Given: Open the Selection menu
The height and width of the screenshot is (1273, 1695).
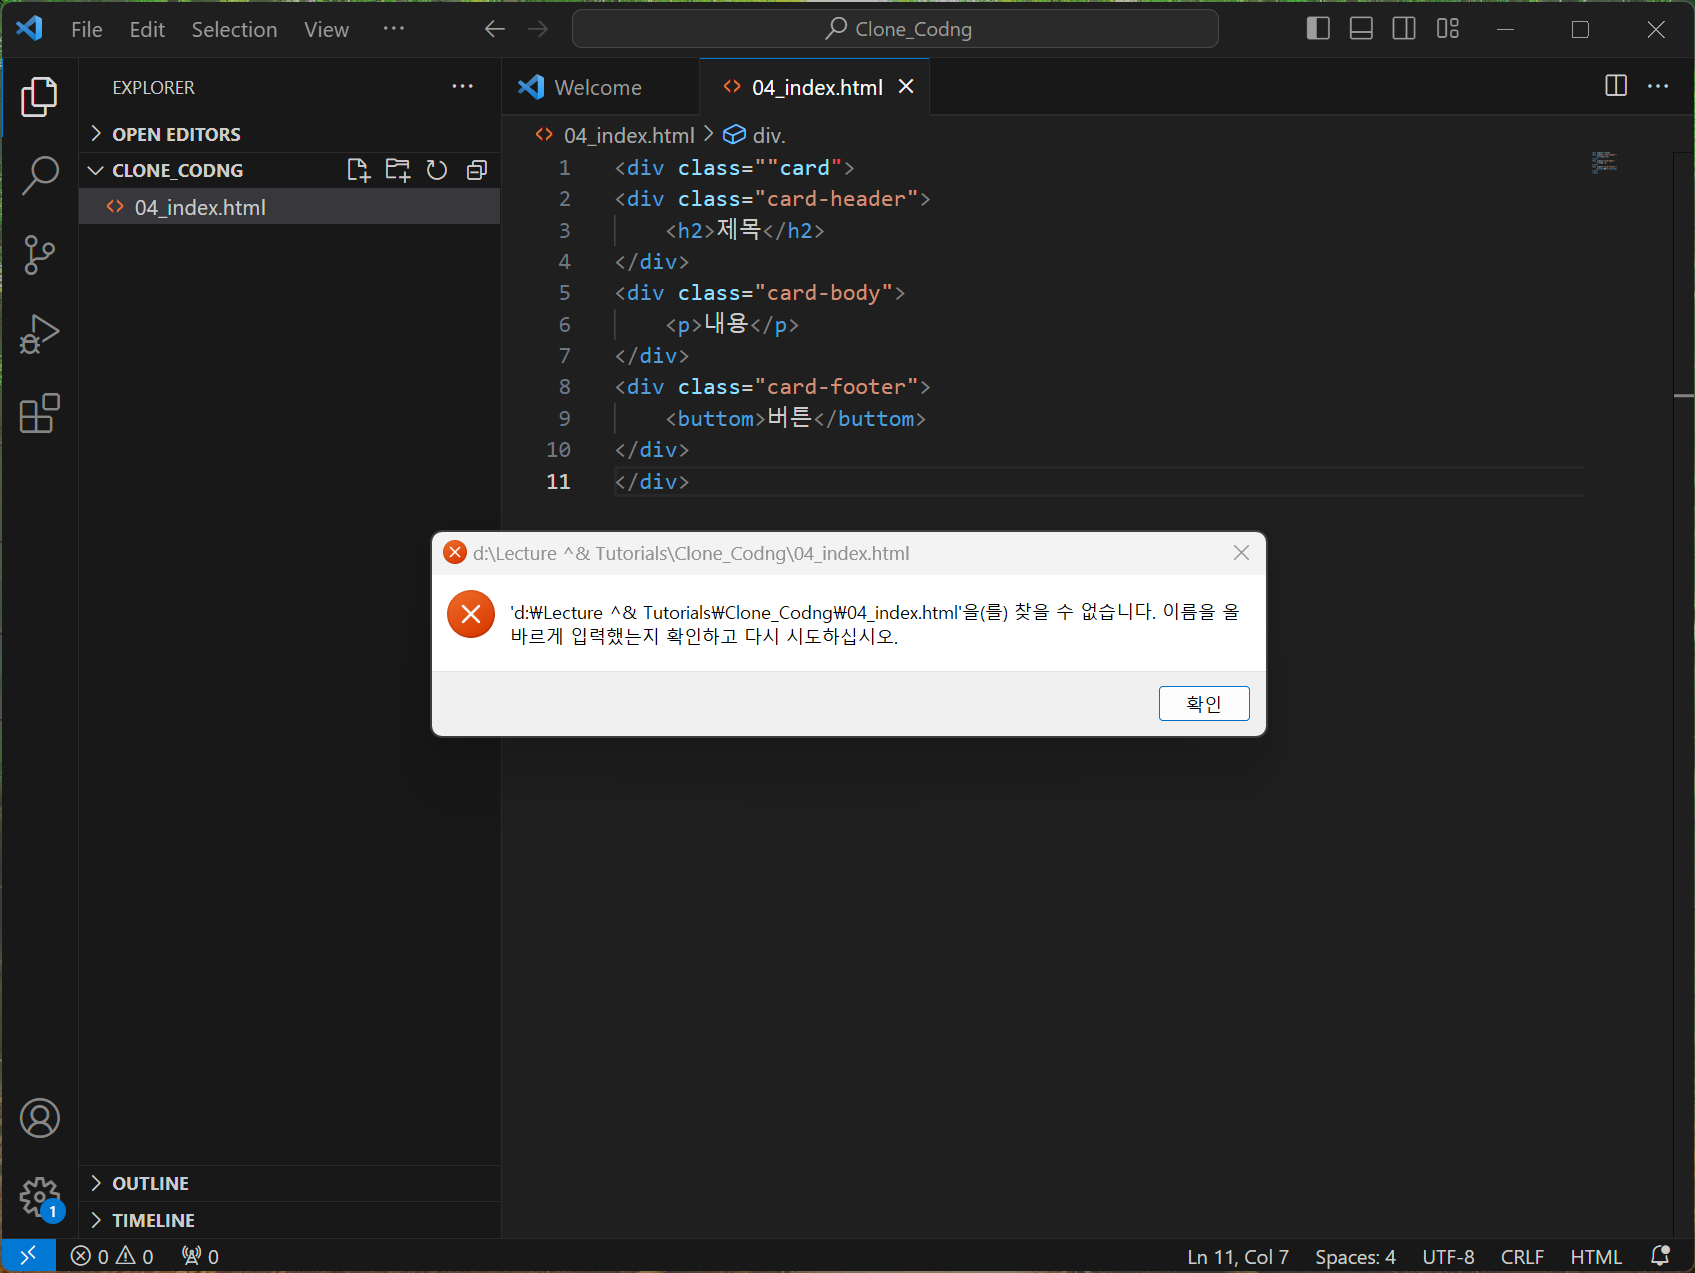Looking at the screenshot, I should [234, 29].
